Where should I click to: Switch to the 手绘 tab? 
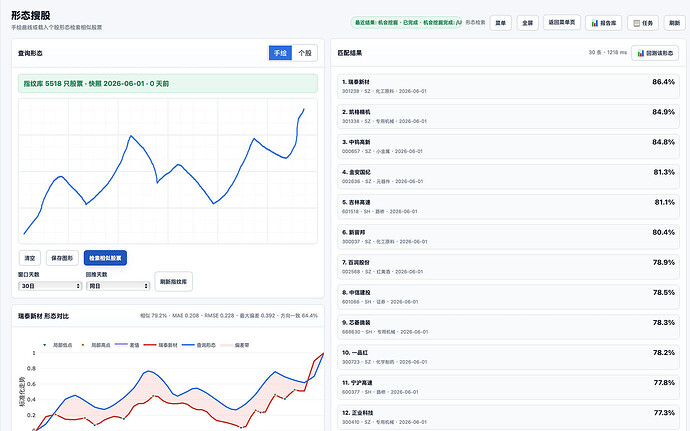(280, 53)
